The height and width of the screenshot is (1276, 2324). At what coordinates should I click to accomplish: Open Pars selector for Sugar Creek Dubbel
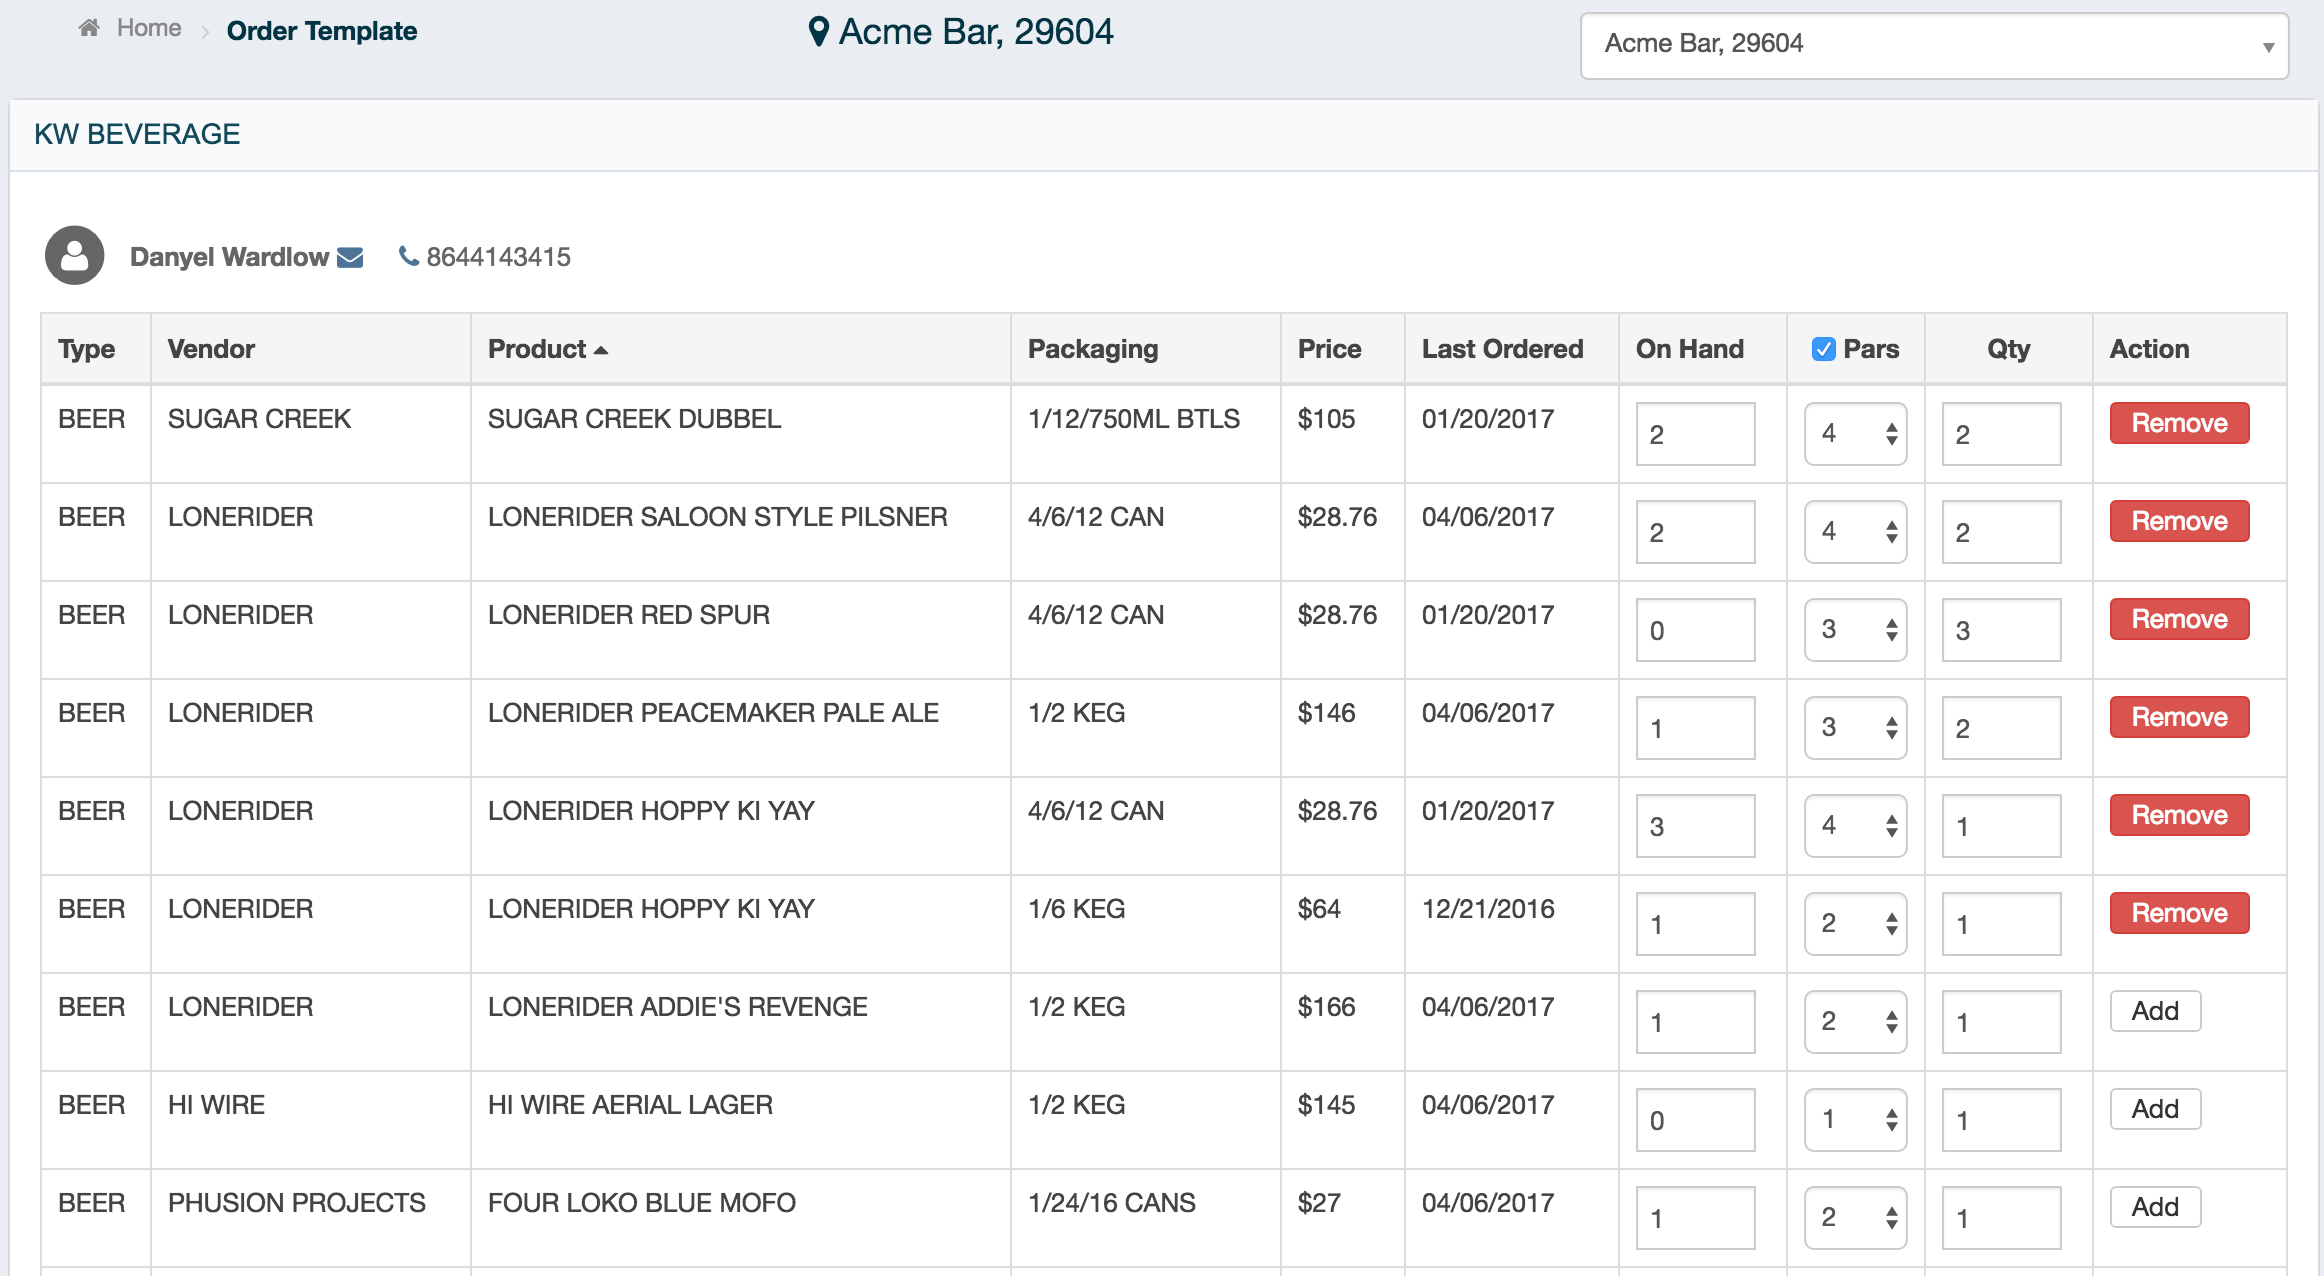click(1855, 434)
